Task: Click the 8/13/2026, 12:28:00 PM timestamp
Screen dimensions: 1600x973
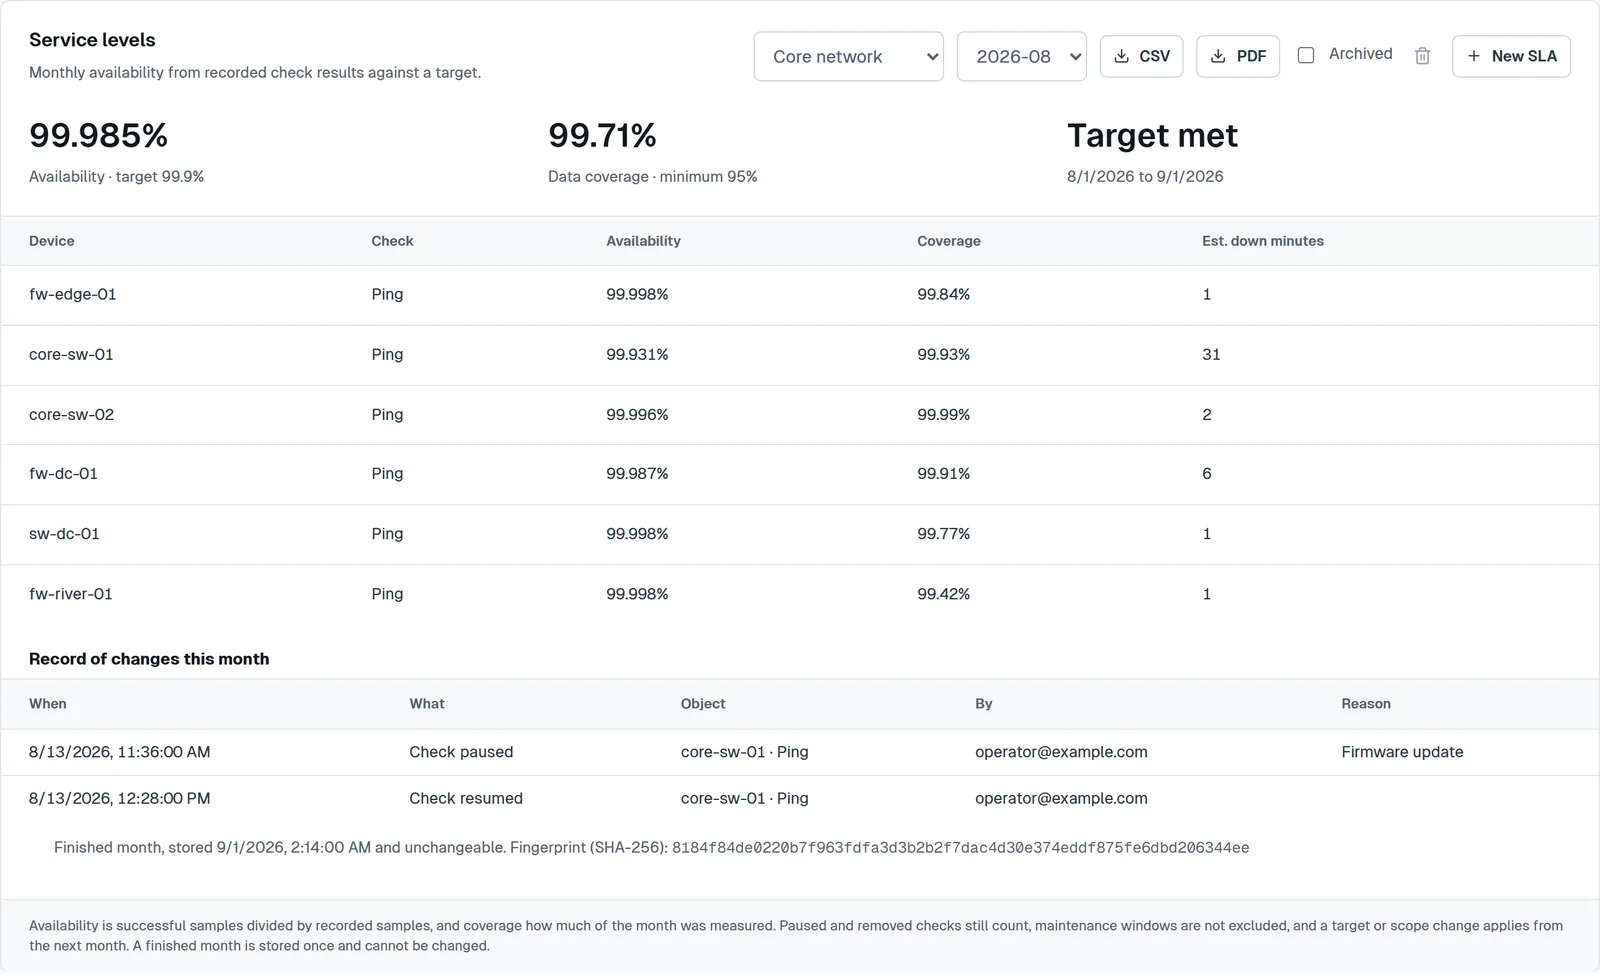Action: pyautogui.click(x=119, y=798)
